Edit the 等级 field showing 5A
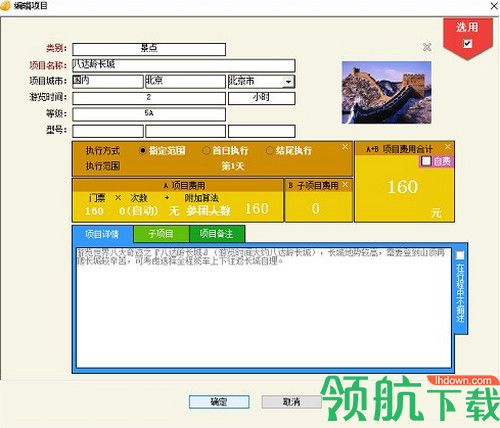This screenshot has width=500, height=428. click(149, 114)
